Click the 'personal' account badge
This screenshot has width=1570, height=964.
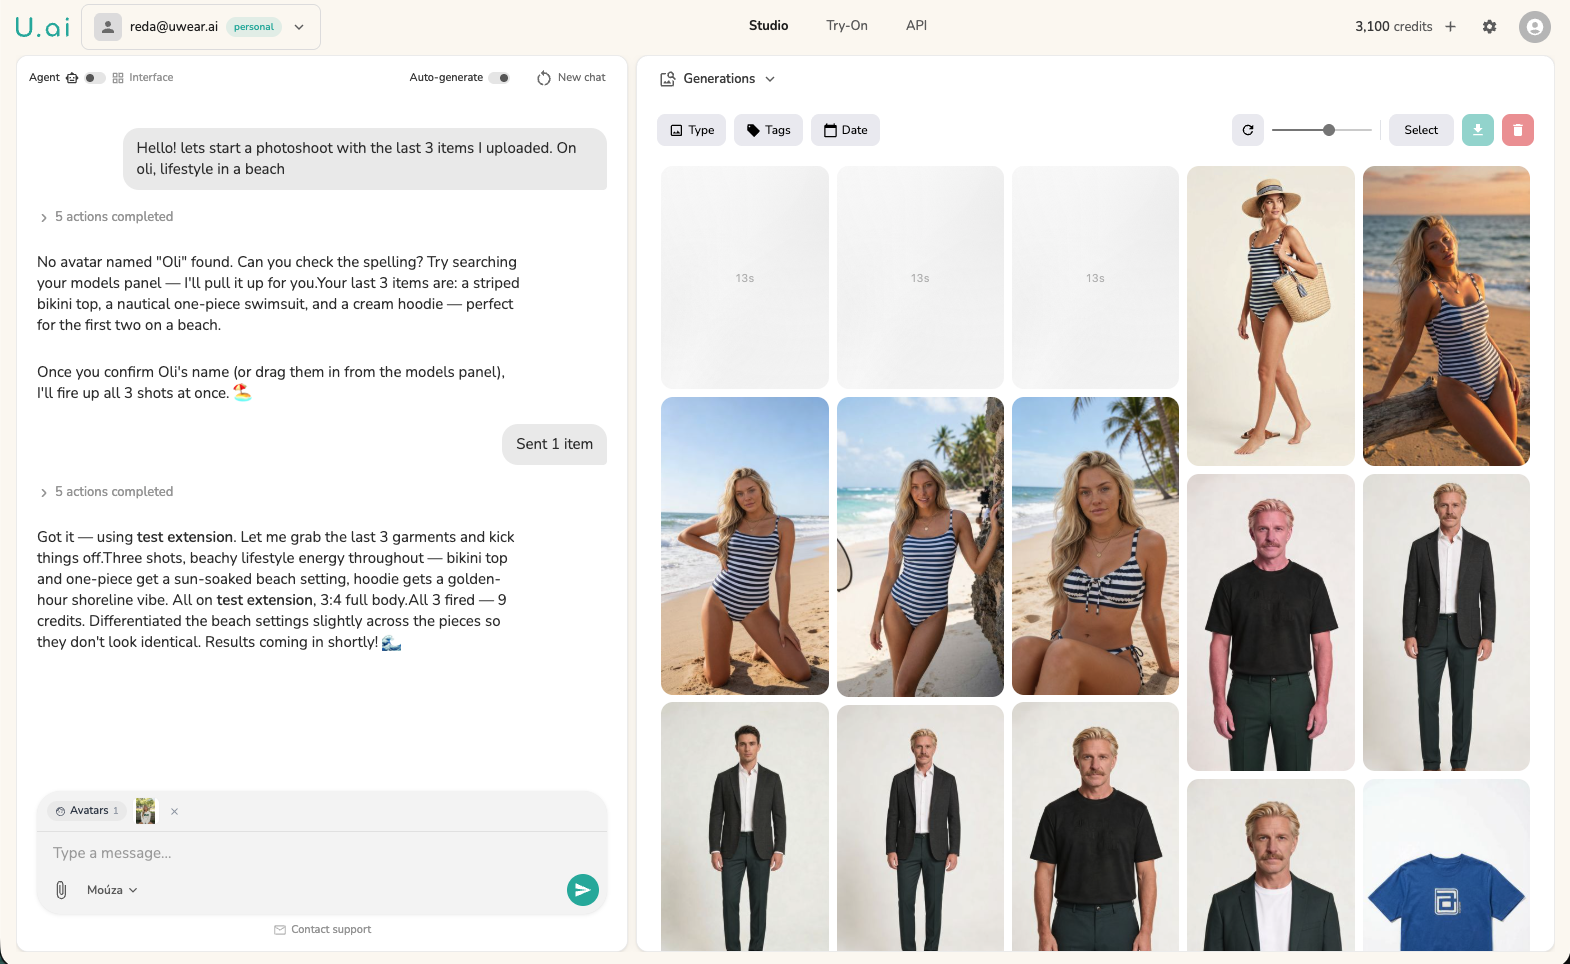point(254,27)
